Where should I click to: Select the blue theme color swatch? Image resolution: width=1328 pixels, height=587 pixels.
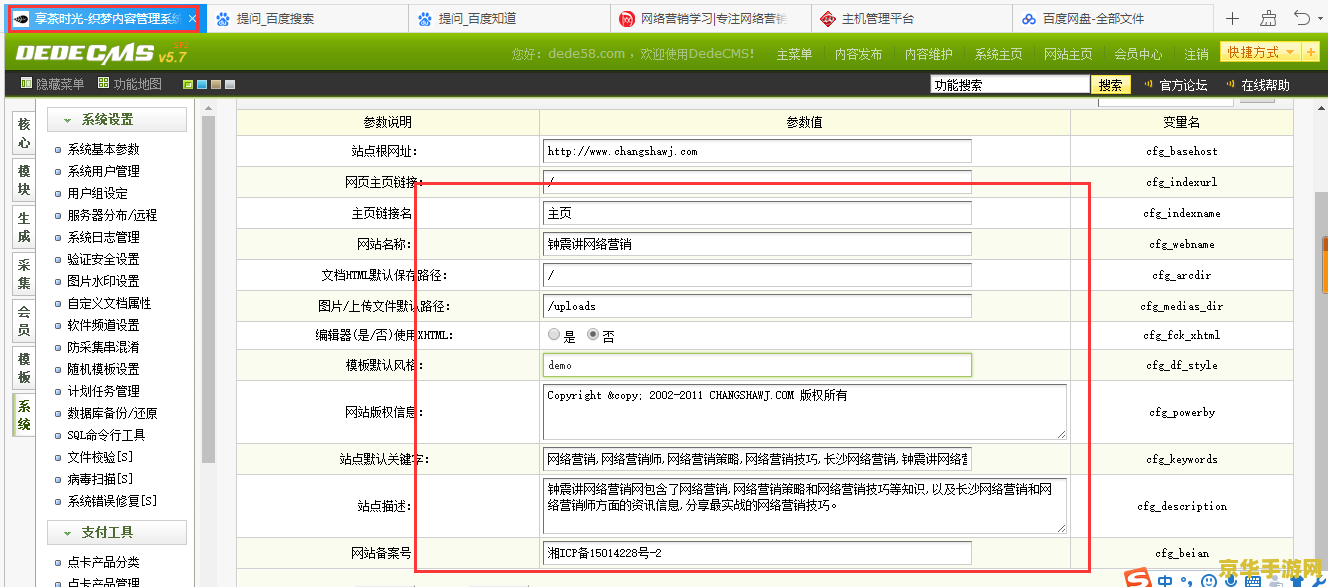click(202, 85)
